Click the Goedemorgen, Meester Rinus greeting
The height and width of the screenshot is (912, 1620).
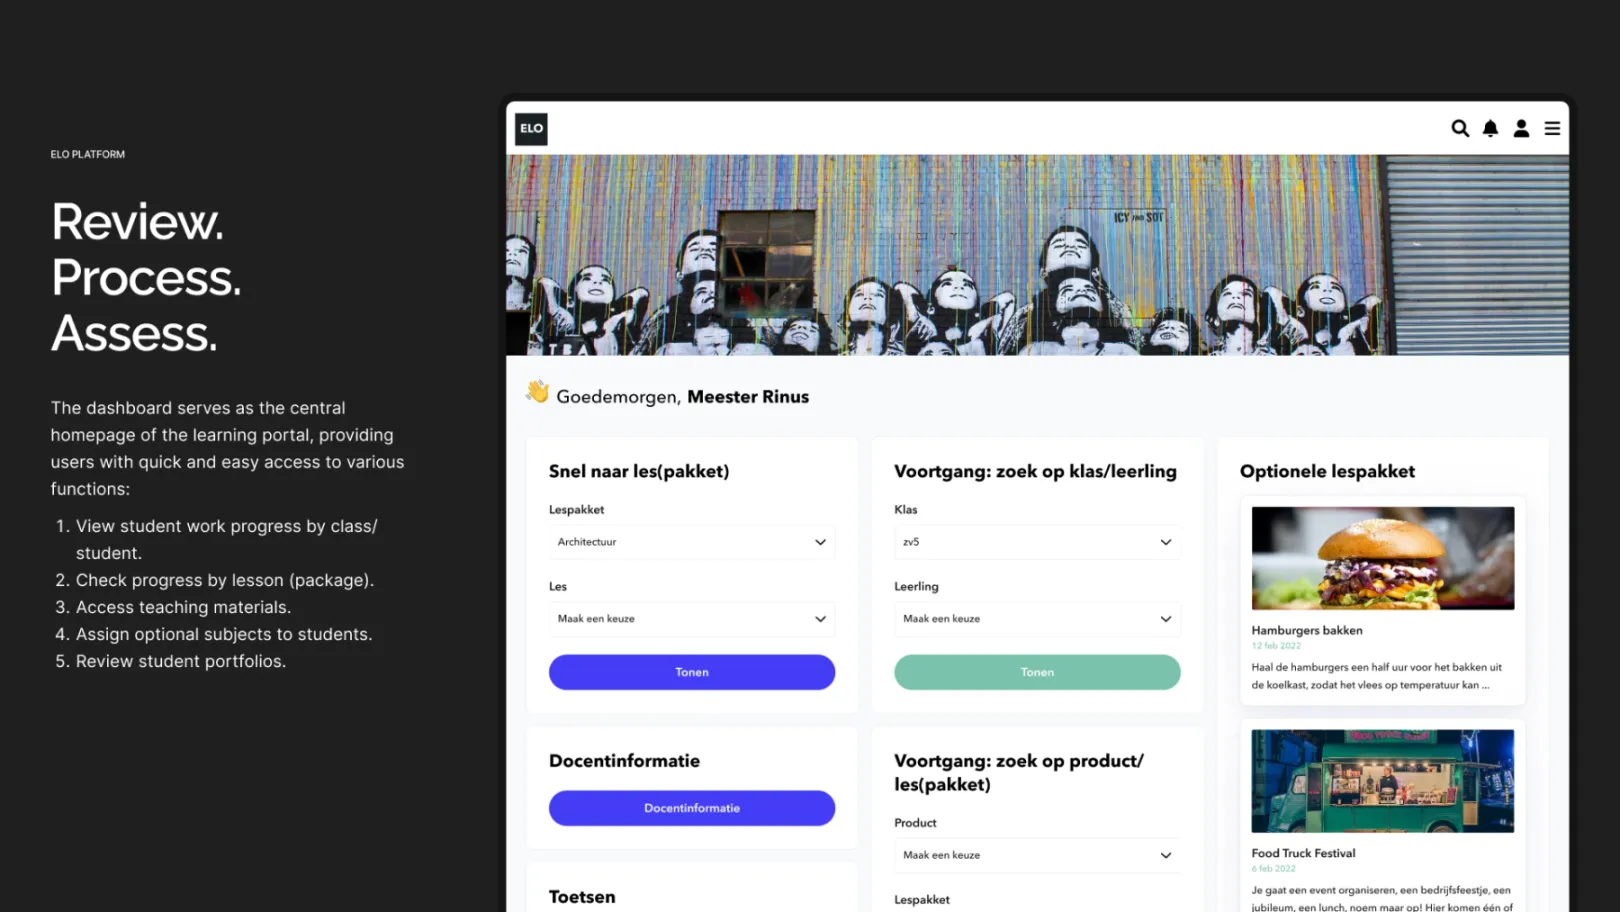click(x=682, y=397)
